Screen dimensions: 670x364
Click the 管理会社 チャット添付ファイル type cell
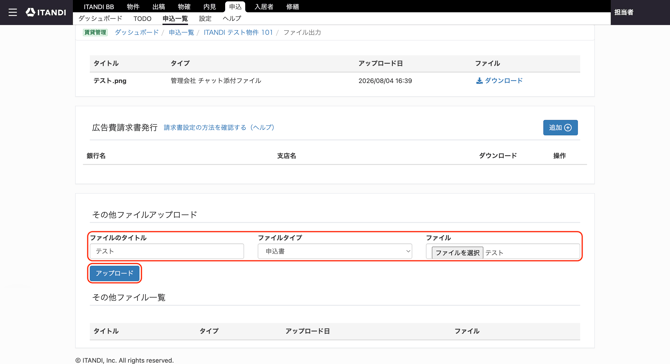(x=216, y=81)
